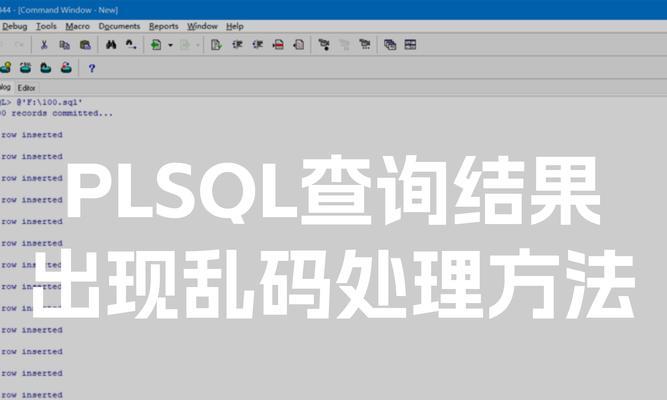The image size is (667, 400).
Task: Click the database objects icon with dotted line
Action: [365, 45]
